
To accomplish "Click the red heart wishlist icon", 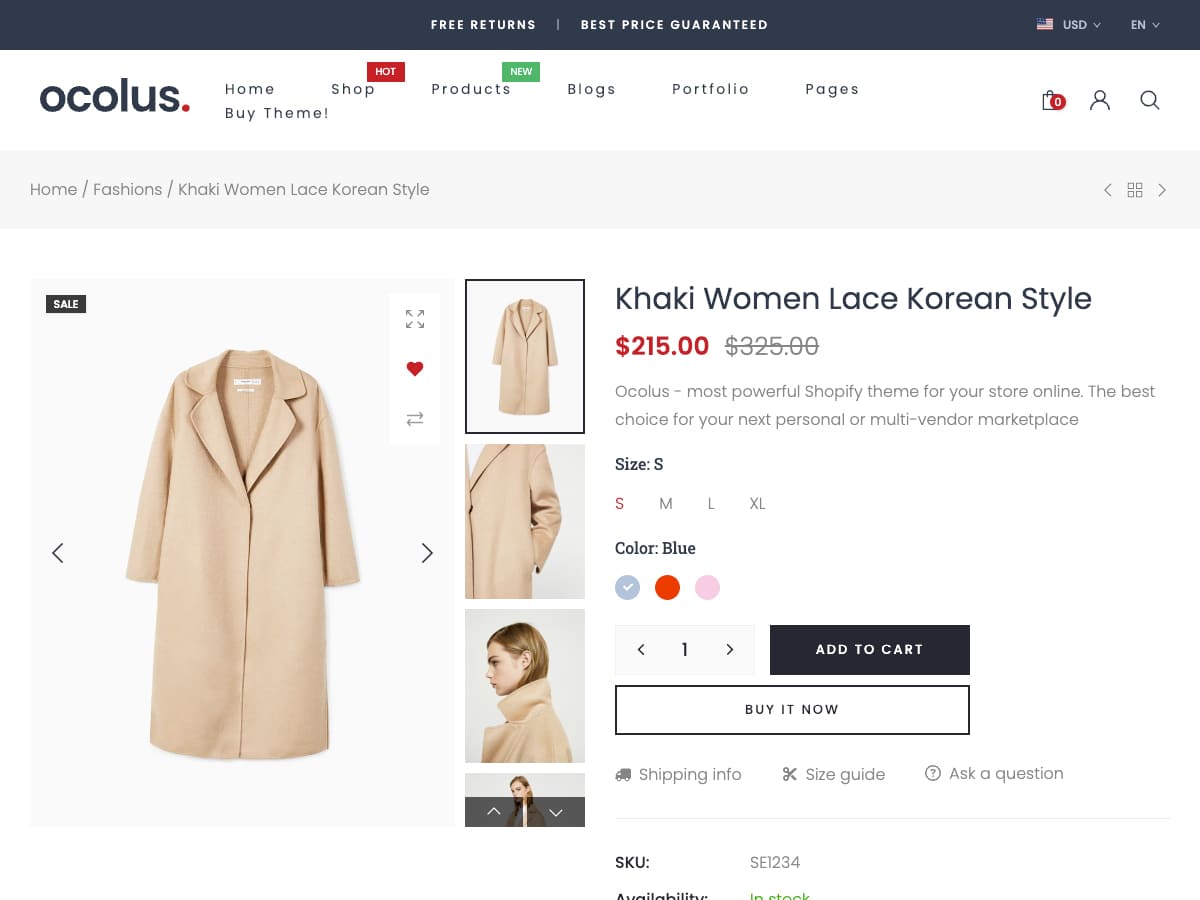I will click(x=415, y=369).
